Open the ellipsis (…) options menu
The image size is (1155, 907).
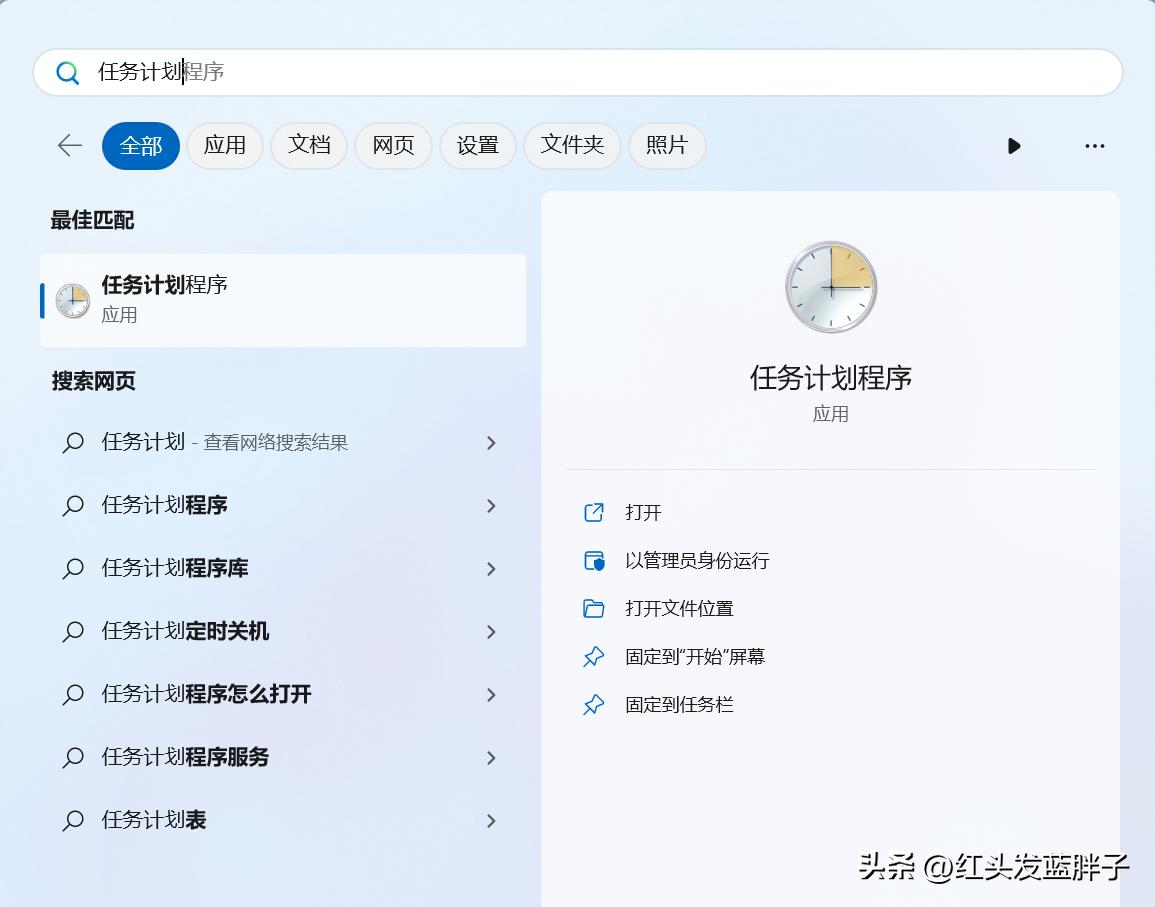pos(1094,146)
